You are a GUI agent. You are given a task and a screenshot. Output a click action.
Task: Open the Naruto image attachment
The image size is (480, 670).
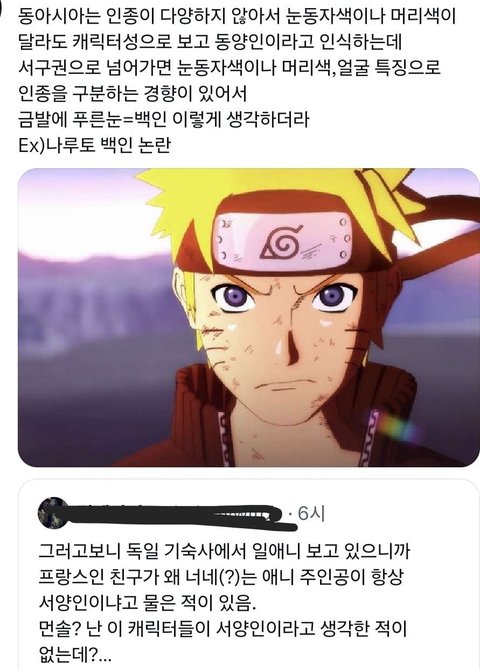pyautogui.click(x=248, y=317)
